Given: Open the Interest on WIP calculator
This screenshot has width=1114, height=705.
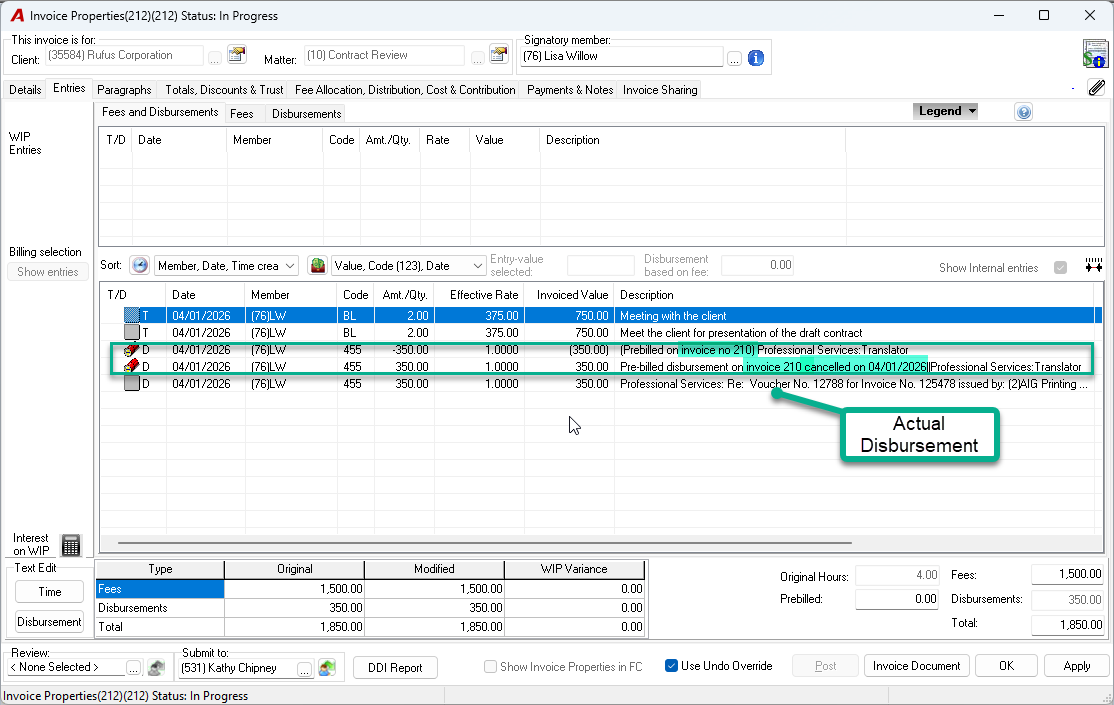Looking at the screenshot, I should click(71, 545).
